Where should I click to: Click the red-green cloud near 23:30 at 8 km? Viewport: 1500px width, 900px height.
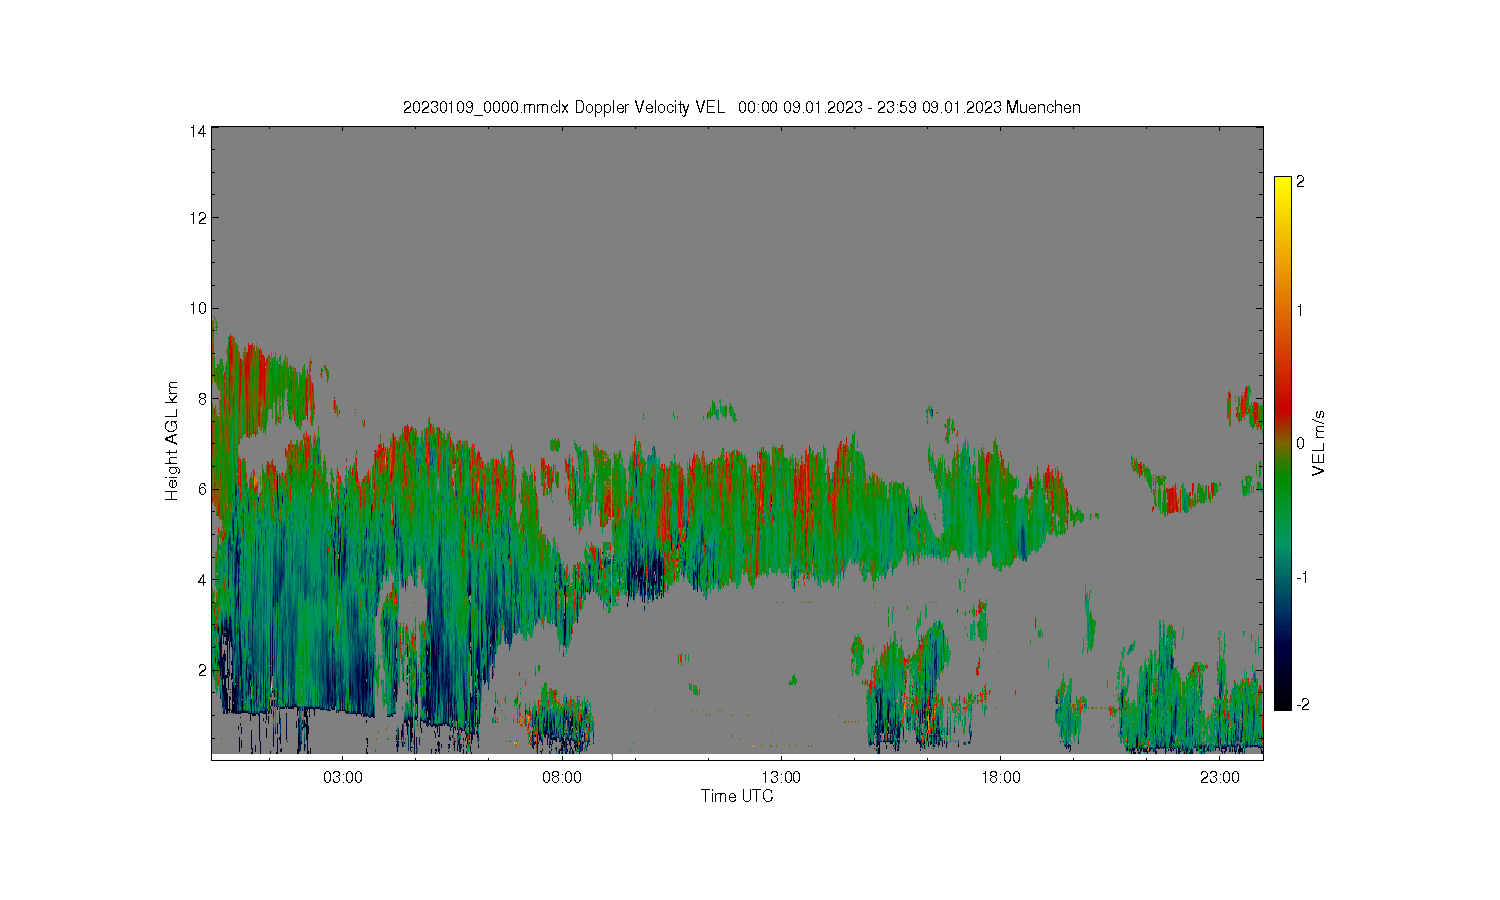tap(1244, 407)
